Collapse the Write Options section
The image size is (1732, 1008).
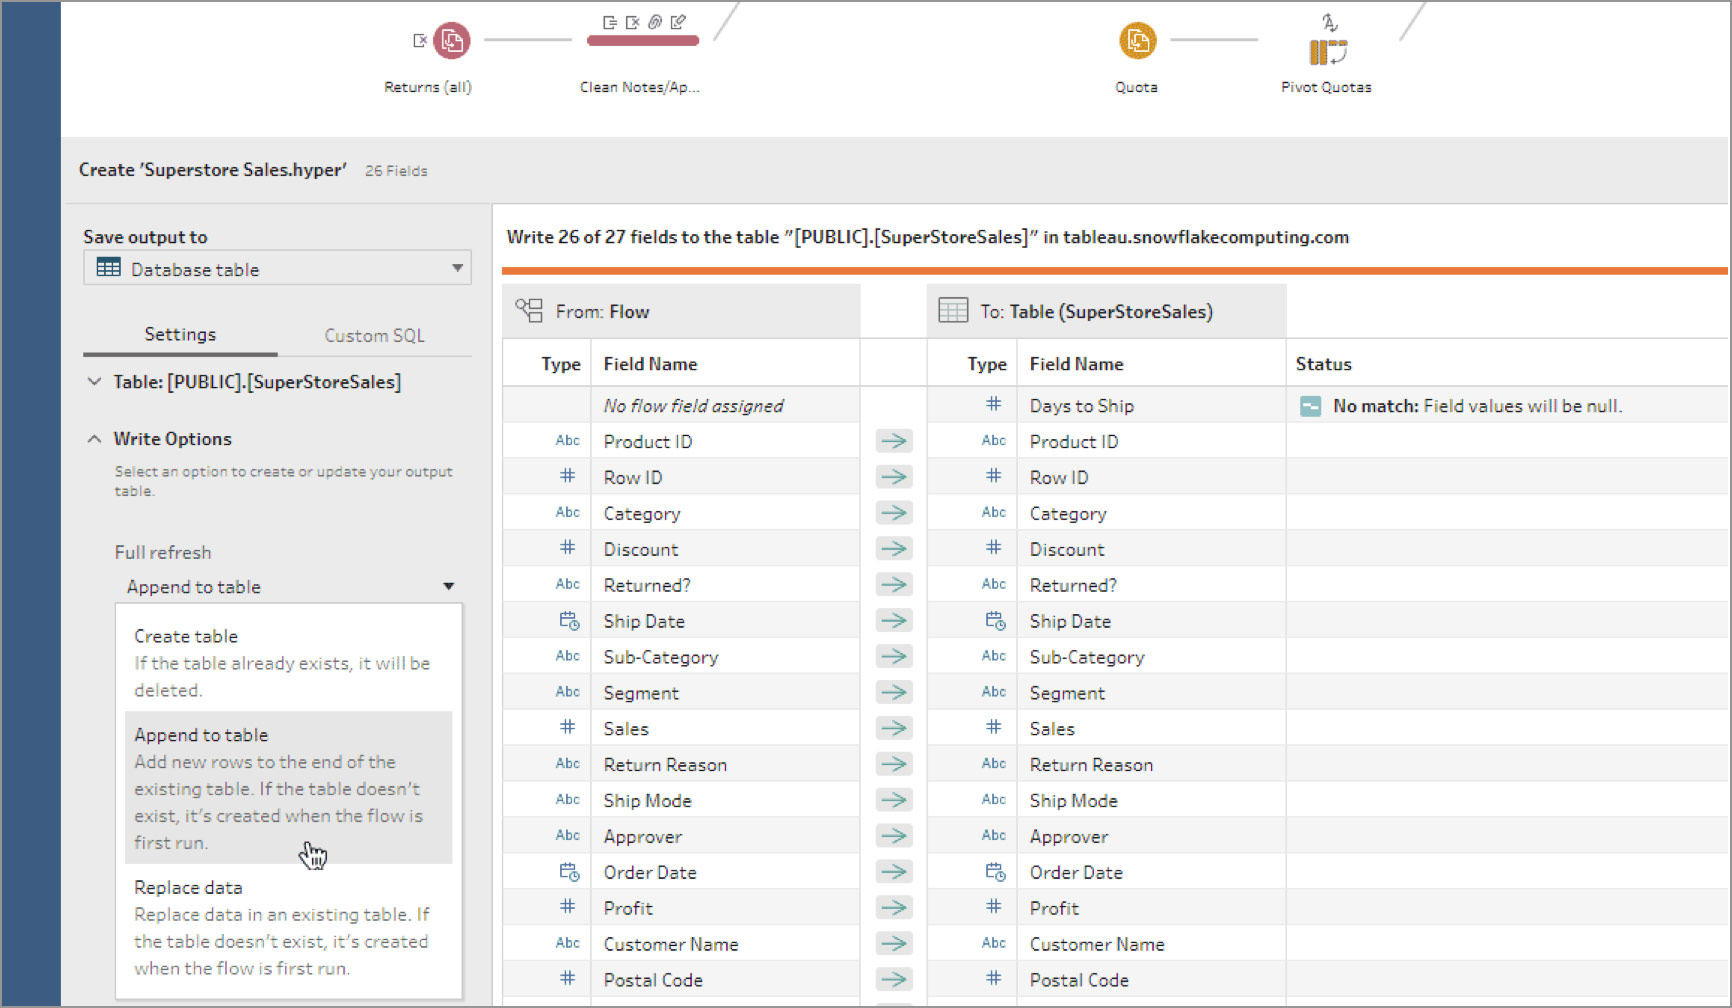(x=94, y=439)
